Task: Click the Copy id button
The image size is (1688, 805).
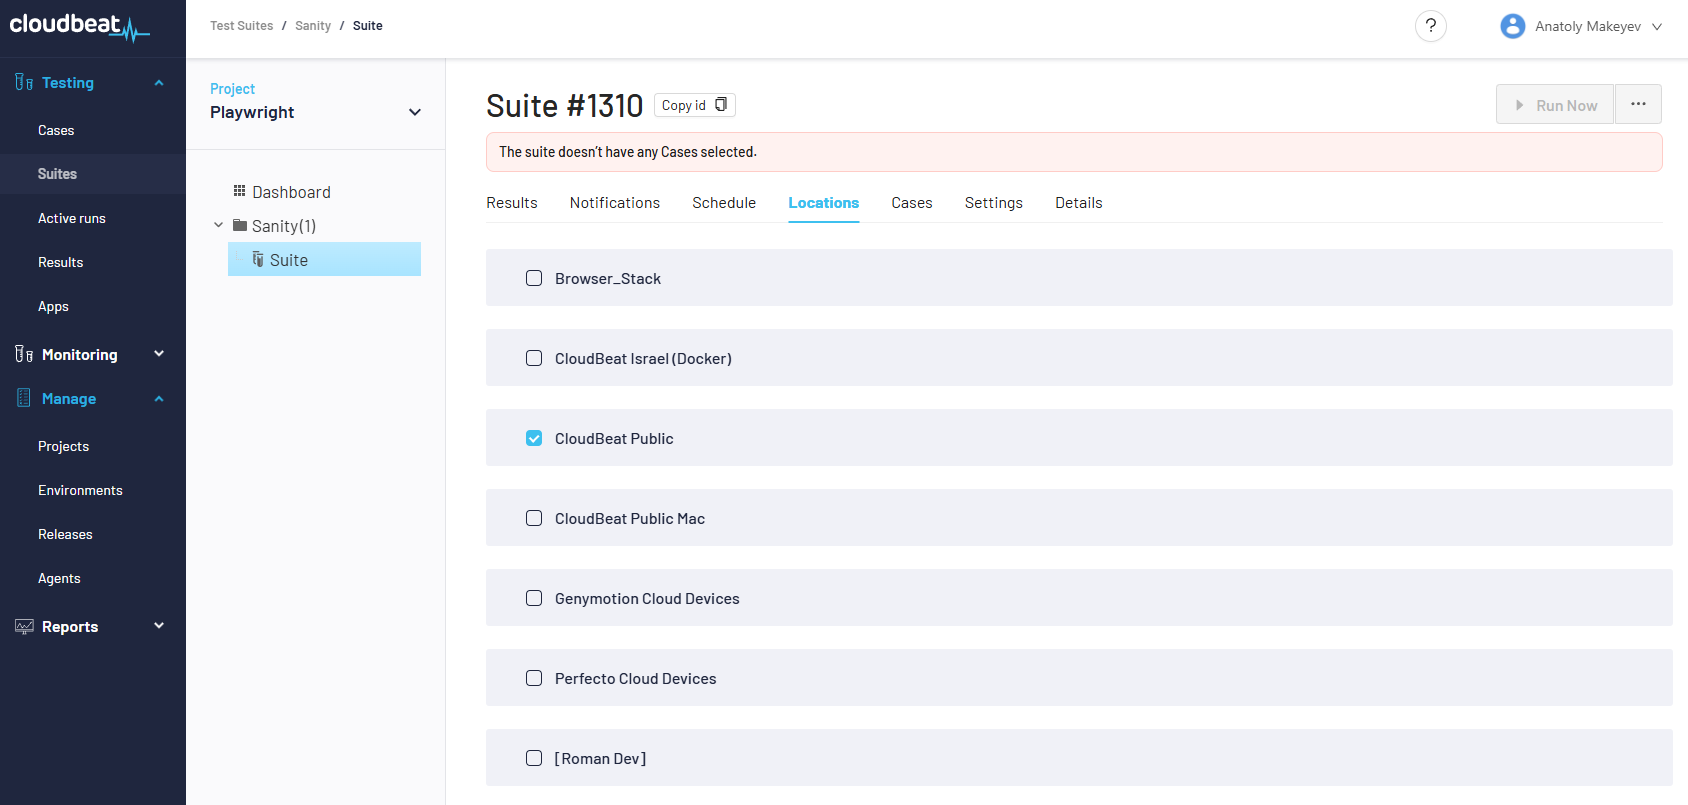Action: [695, 105]
